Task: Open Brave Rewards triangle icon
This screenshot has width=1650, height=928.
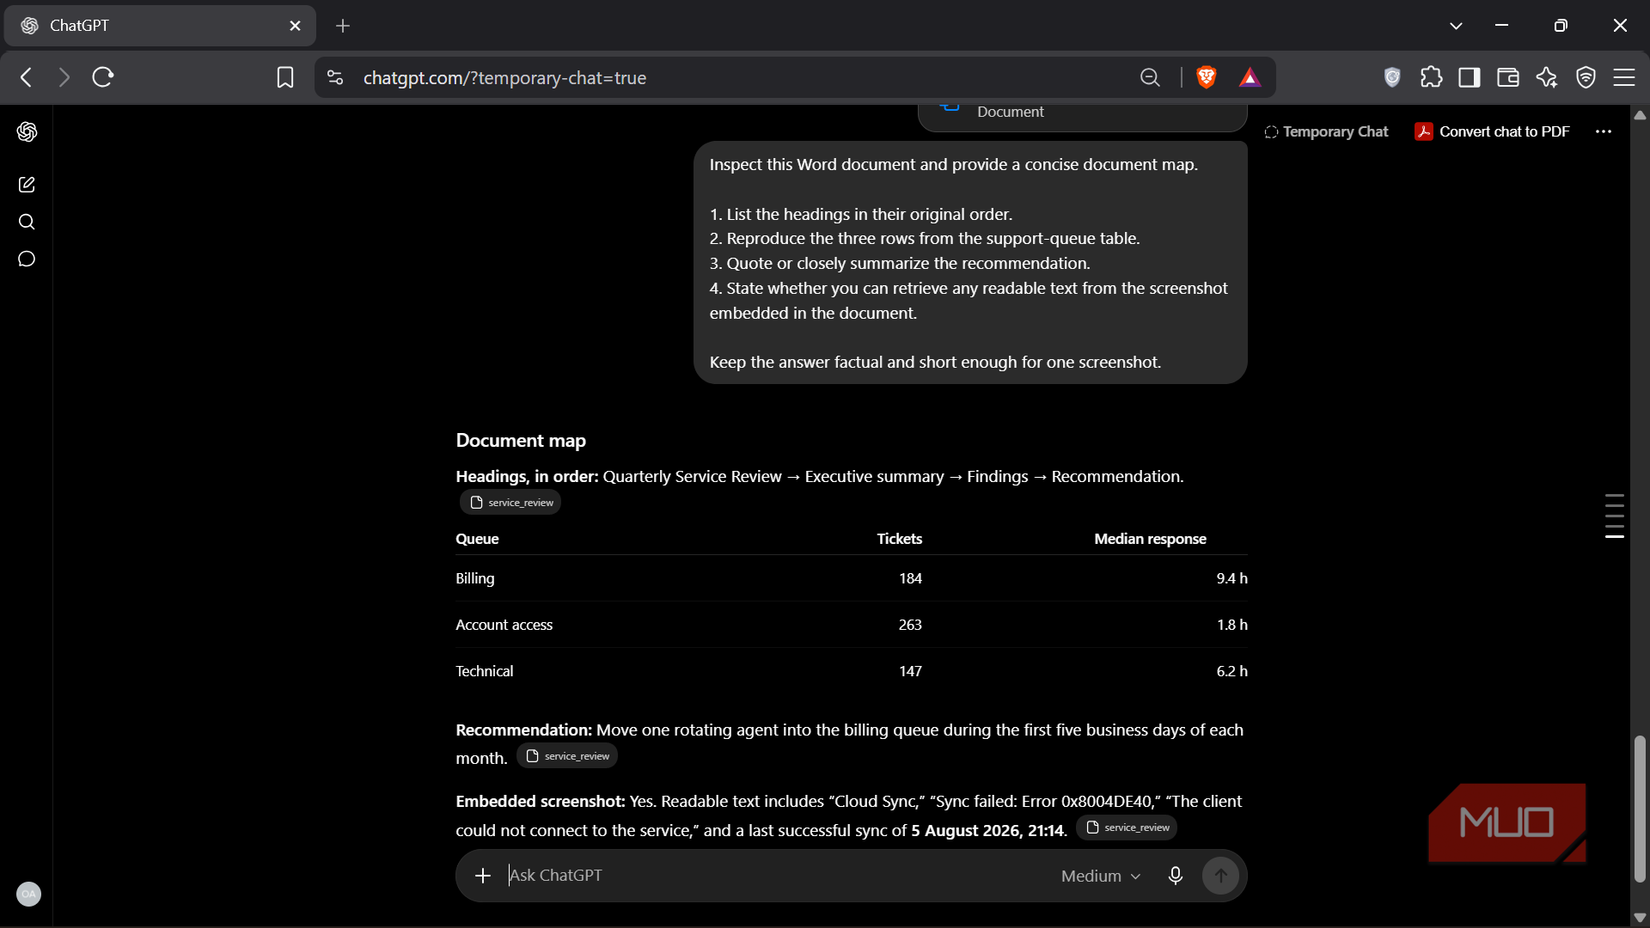Action: (x=1250, y=77)
